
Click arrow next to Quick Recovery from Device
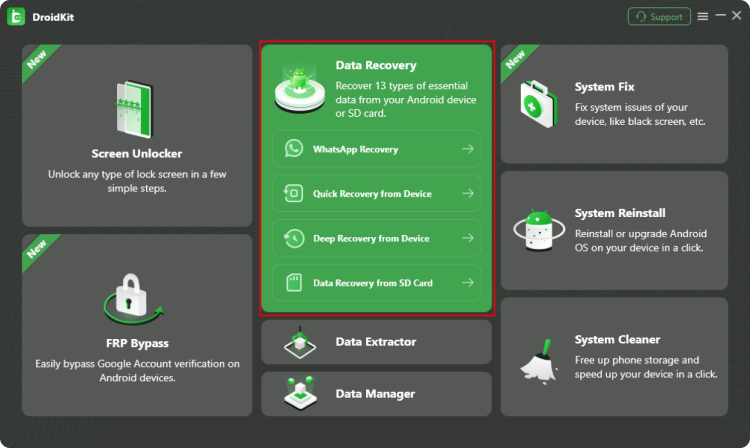(x=467, y=194)
